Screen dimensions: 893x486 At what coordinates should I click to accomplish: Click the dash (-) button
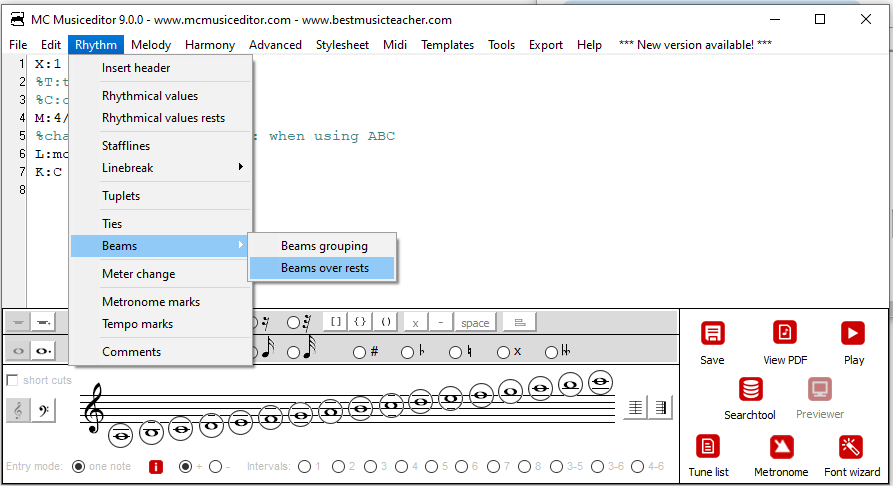click(440, 322)
